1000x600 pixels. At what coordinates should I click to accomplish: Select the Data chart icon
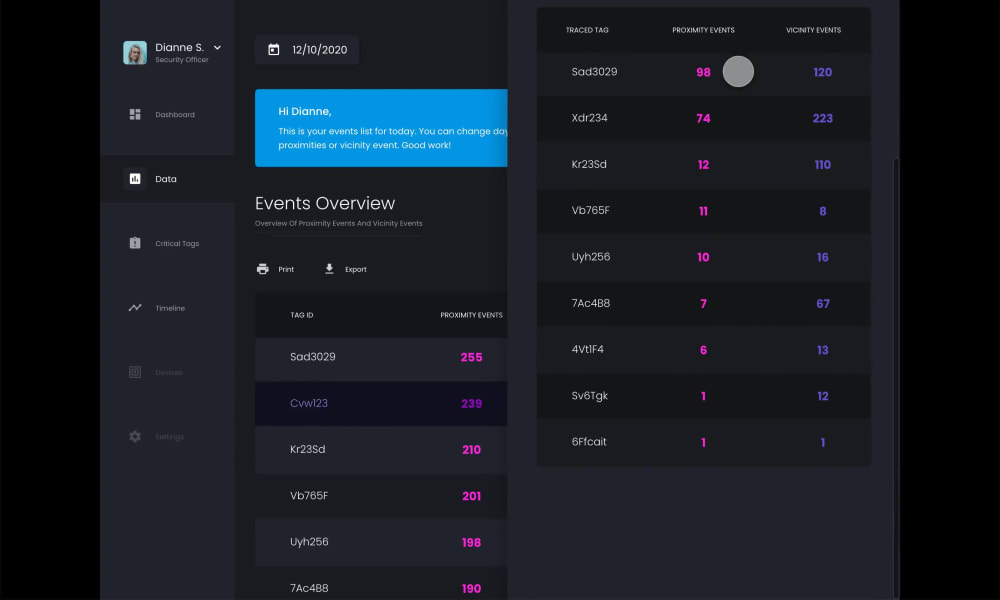coord(135,179)
